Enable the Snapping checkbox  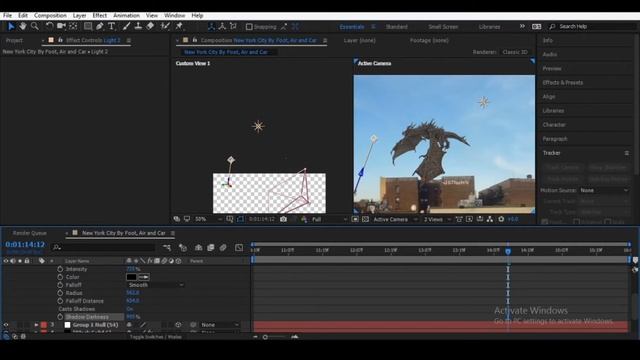(x=249, y=27)
